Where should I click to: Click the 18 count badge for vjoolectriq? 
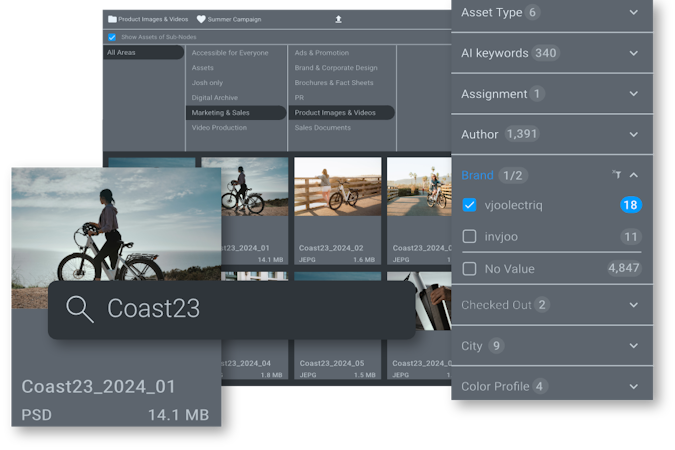[630, 205]
